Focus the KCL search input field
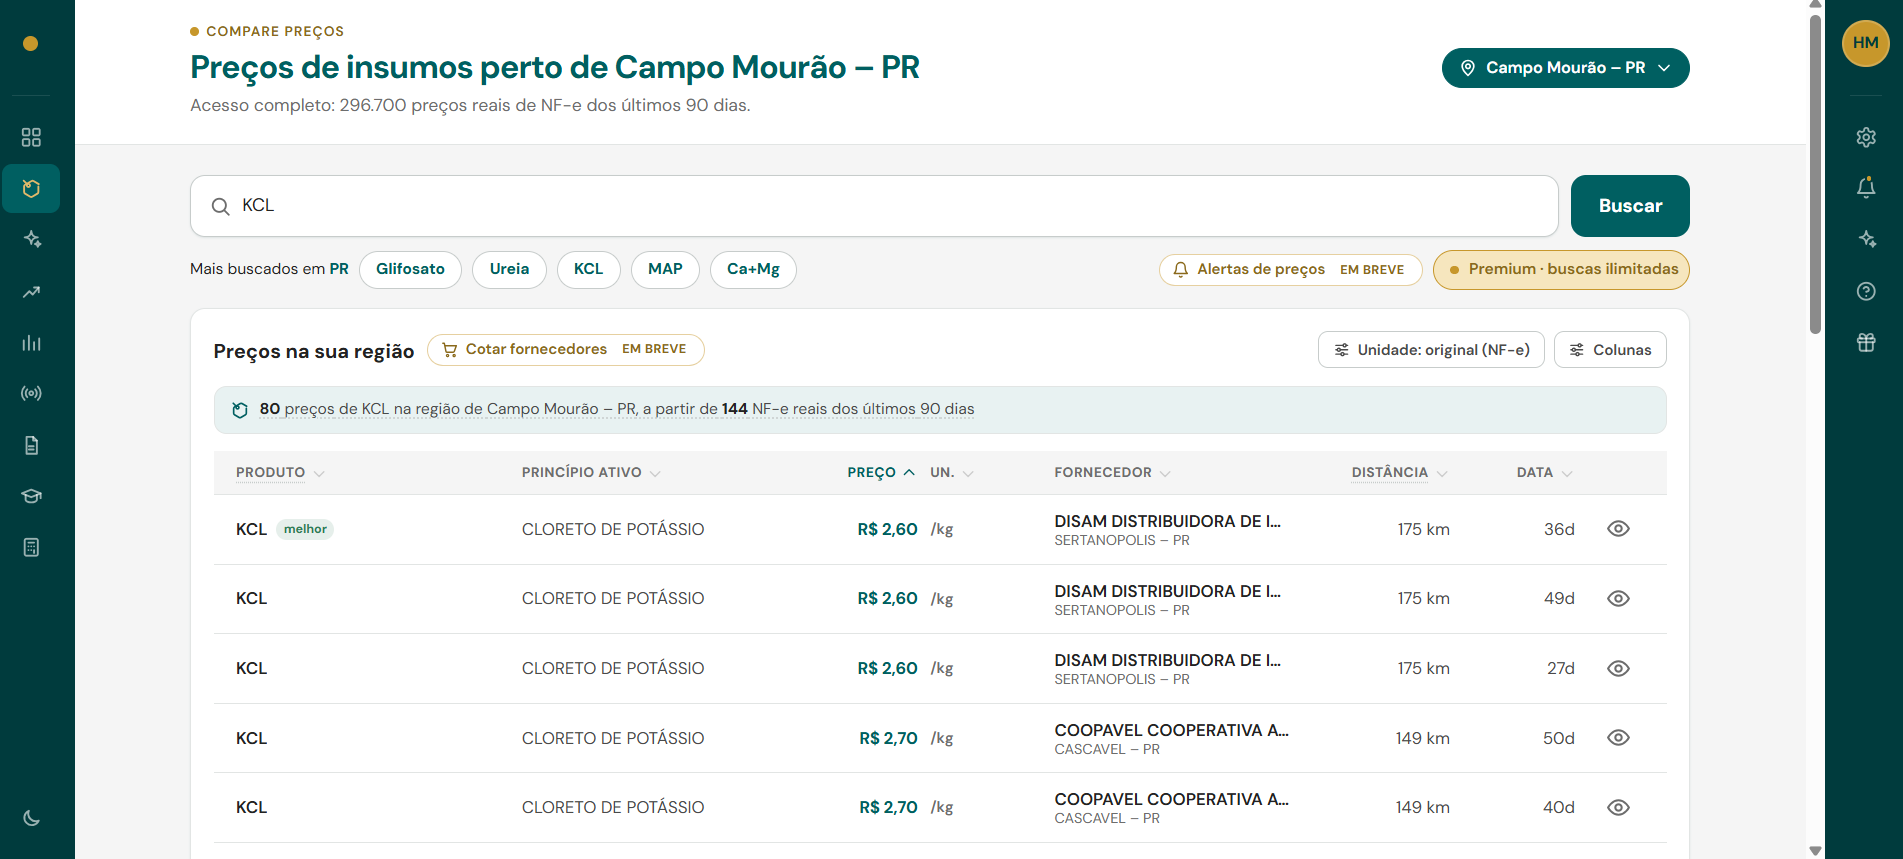Image resolution: width=1903 pixels, height=859 pixels. (874, 206)
